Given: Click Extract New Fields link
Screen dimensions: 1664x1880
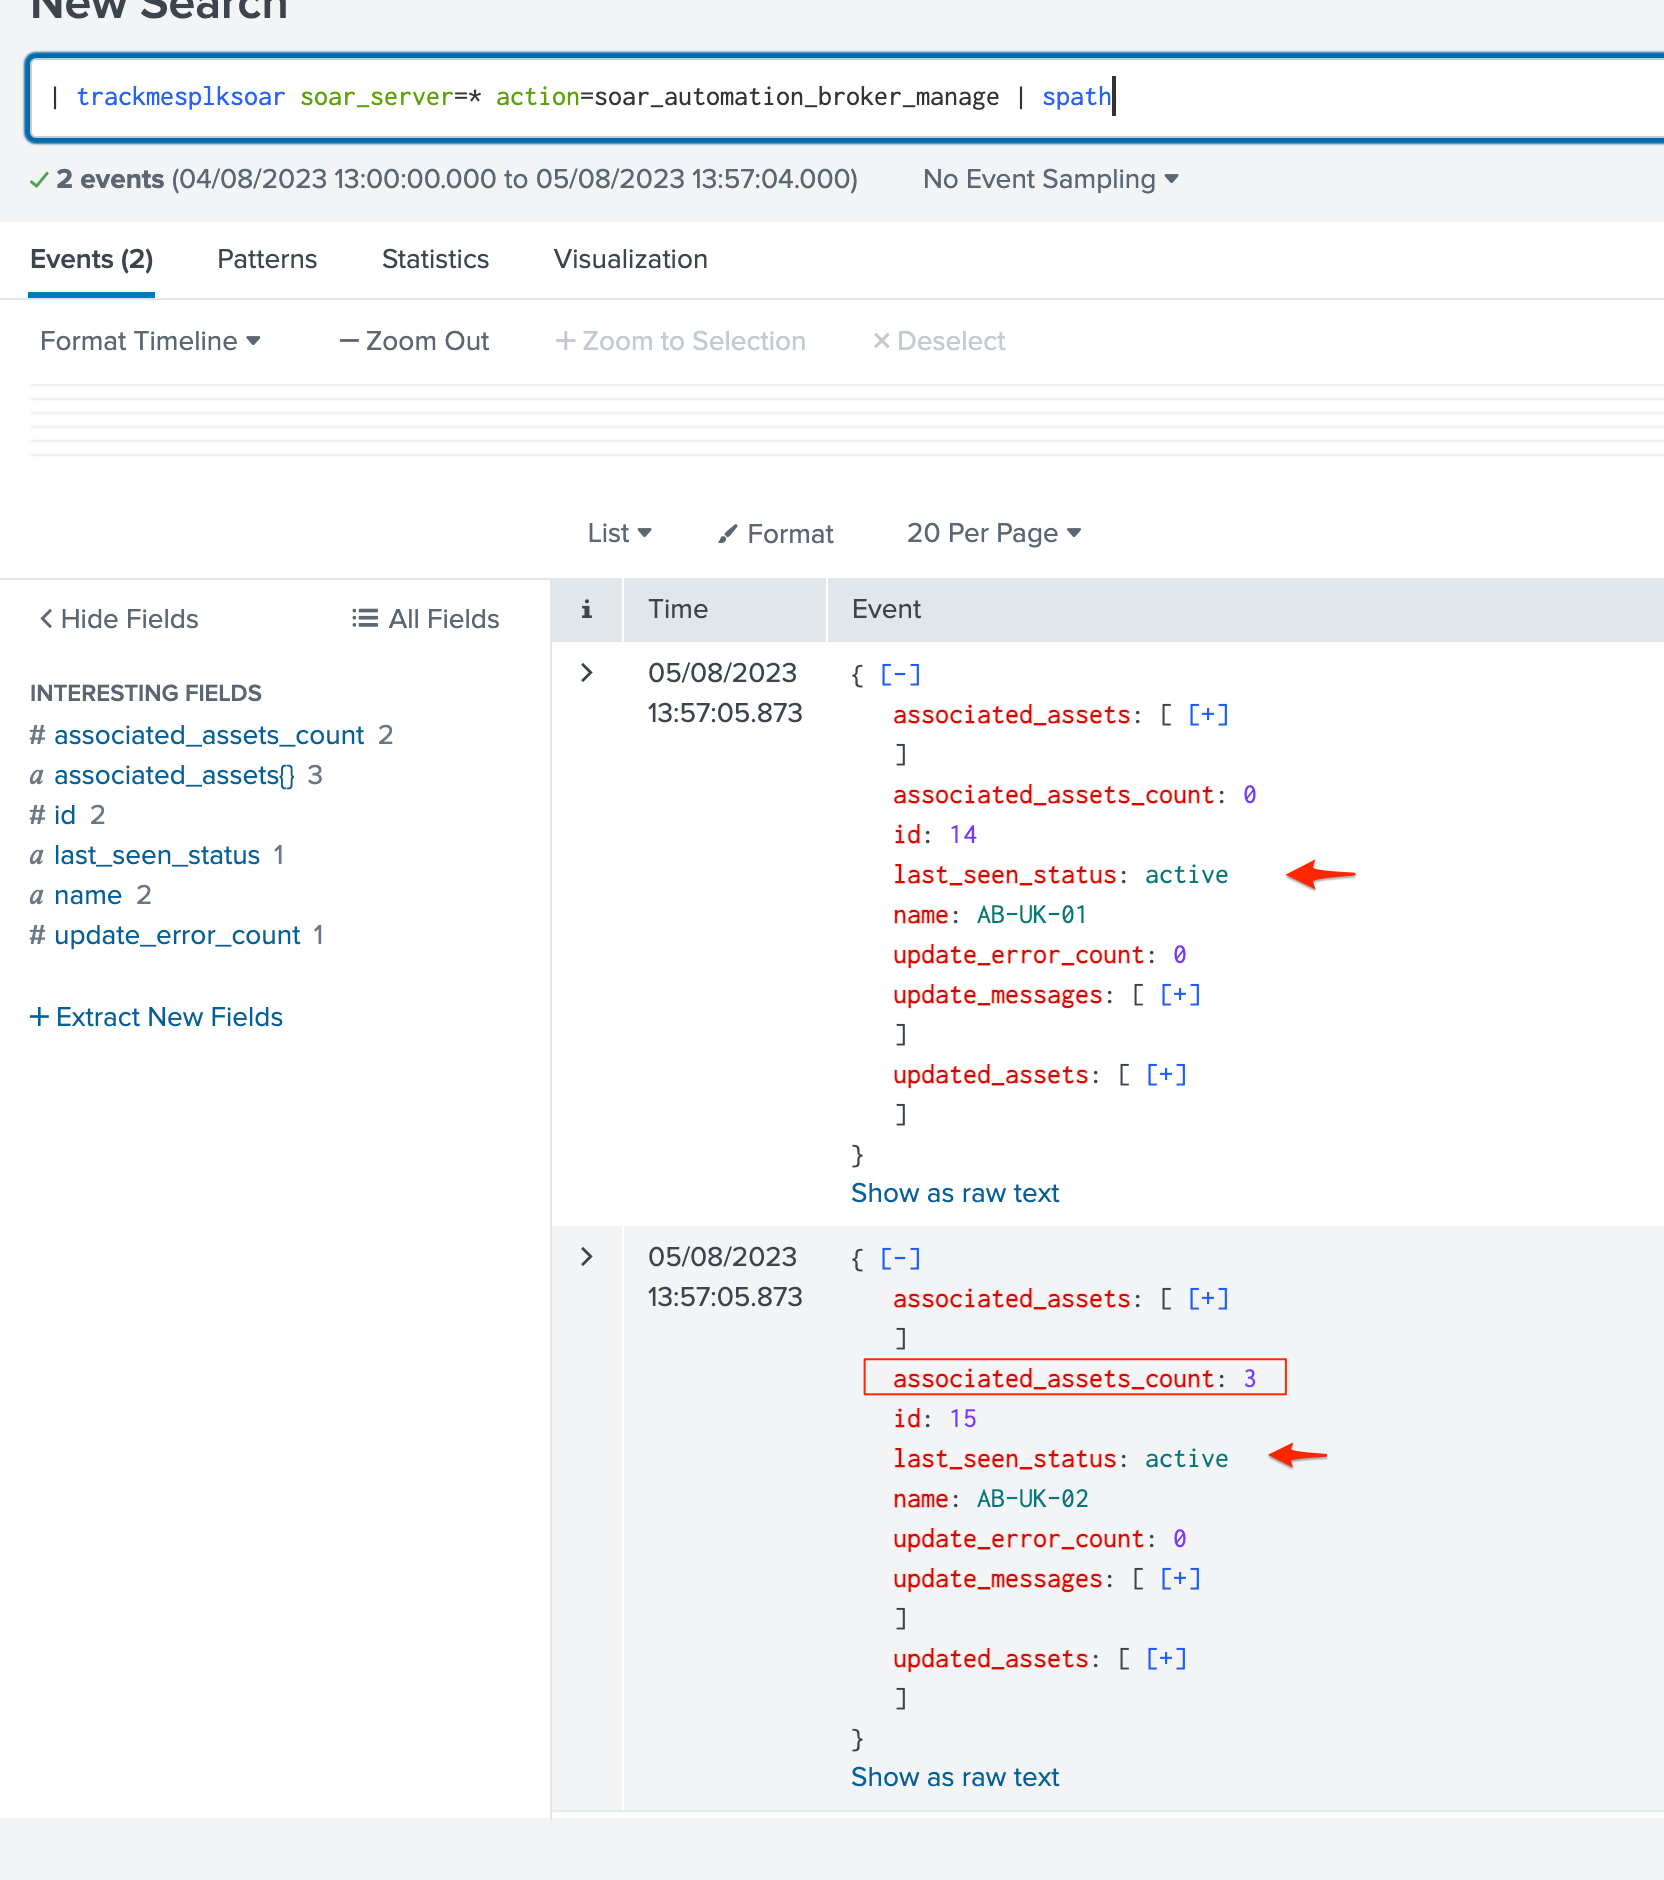Looking at the screenshot, I should coord(156,1017).
